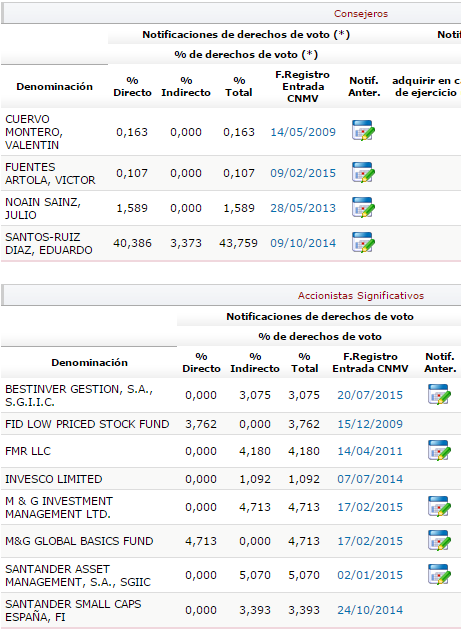This screenshot has width=461, height=629.
Task: Open previous notification icon for M&G Global Basics Fund
Action: (x=439, y=540)
